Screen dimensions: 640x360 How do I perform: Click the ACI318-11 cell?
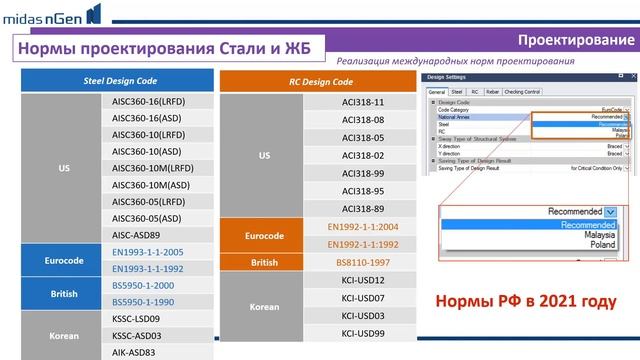coord(360,102)
